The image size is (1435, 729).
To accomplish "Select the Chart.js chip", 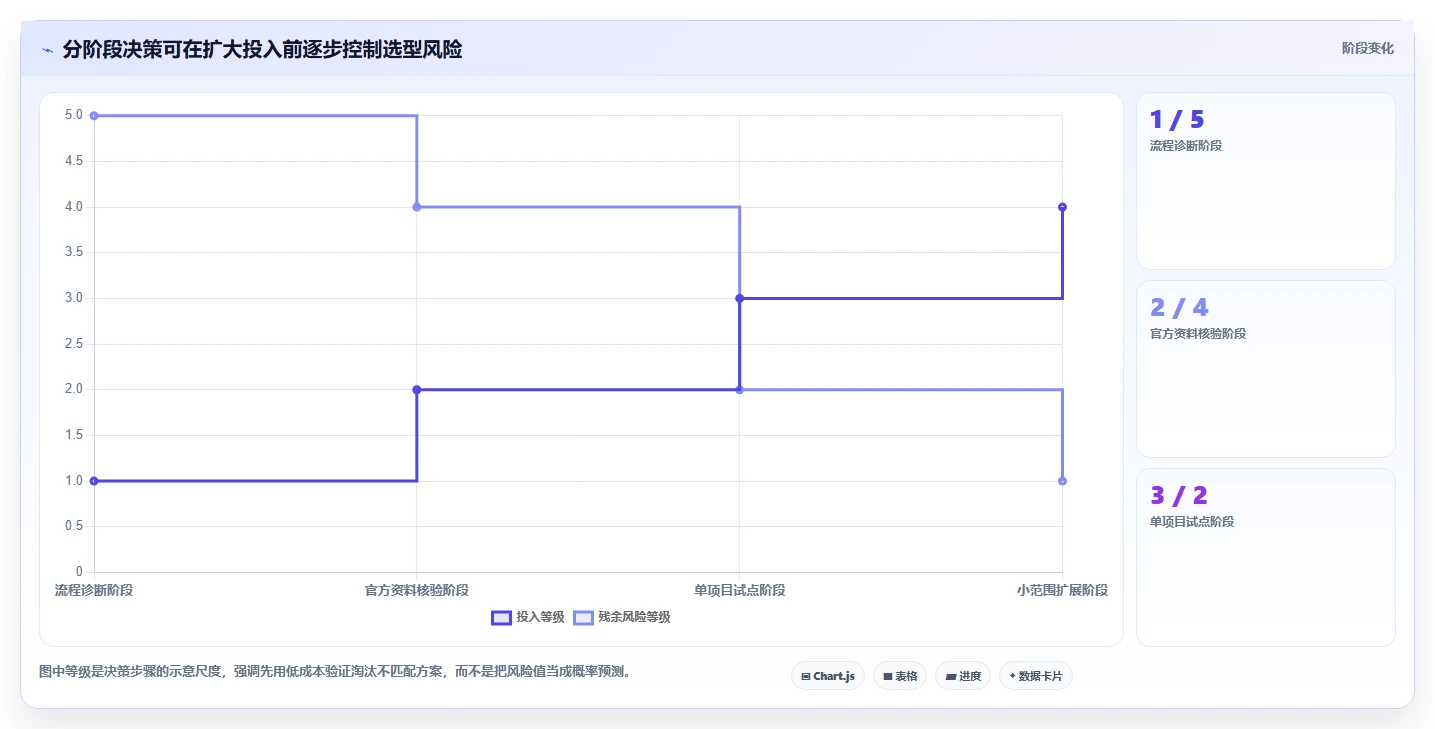I will pyautogui.click(x=828, y=676).
